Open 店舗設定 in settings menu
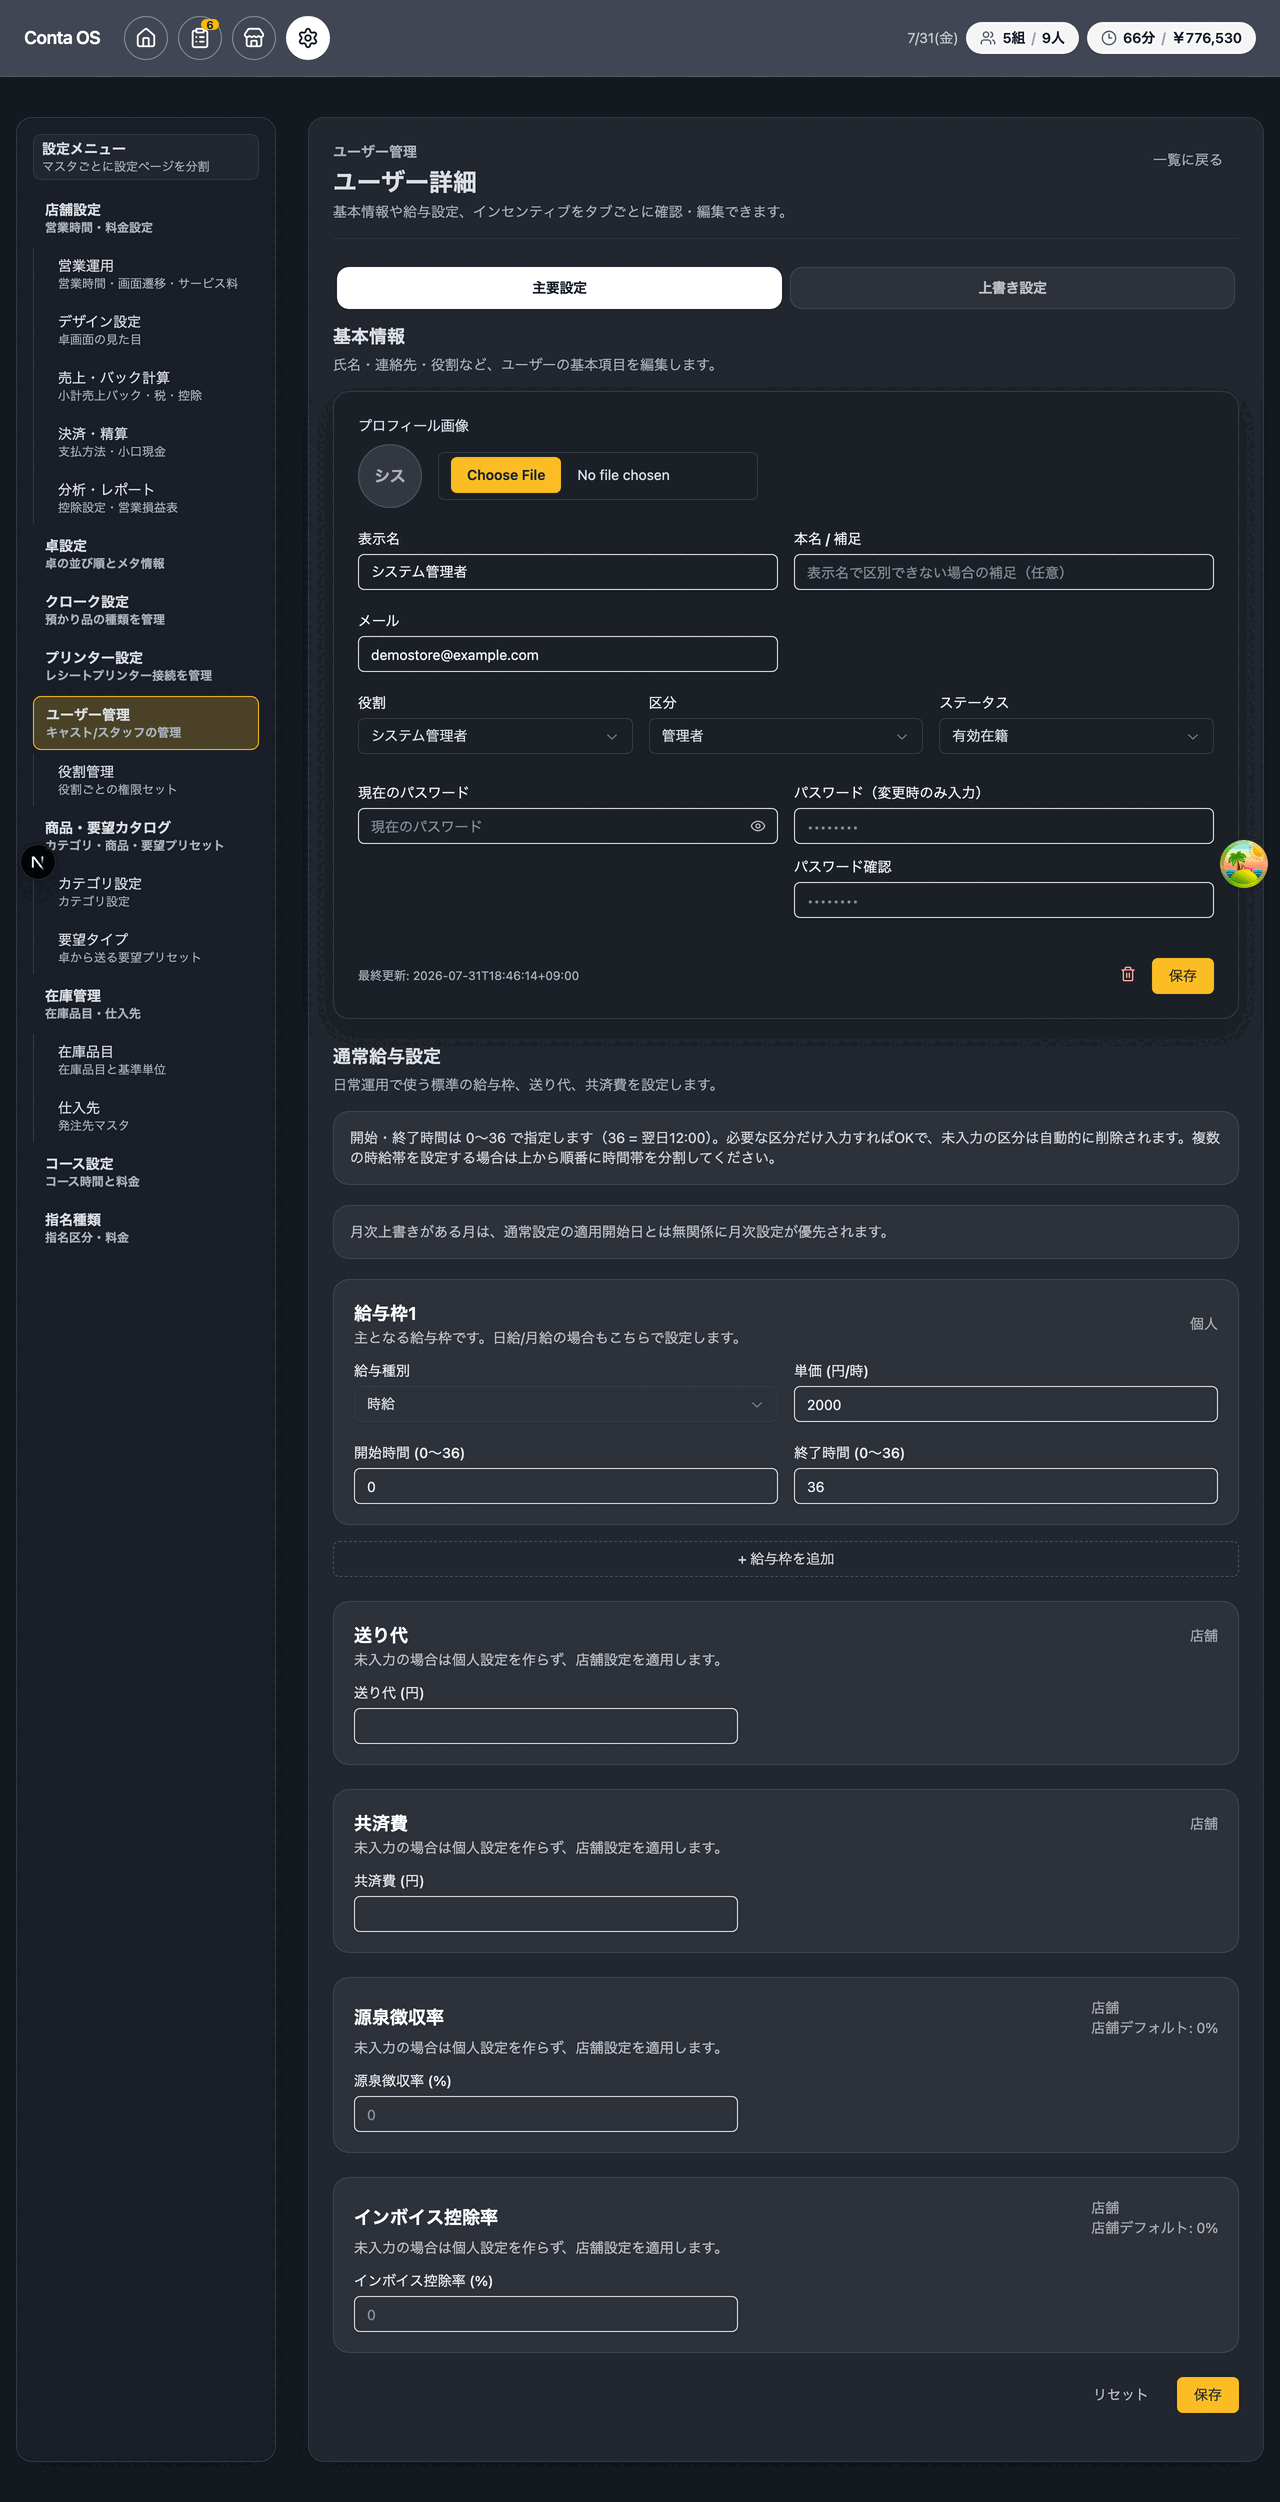Viewport: 1280px width, 2502px height. [146, 218]
